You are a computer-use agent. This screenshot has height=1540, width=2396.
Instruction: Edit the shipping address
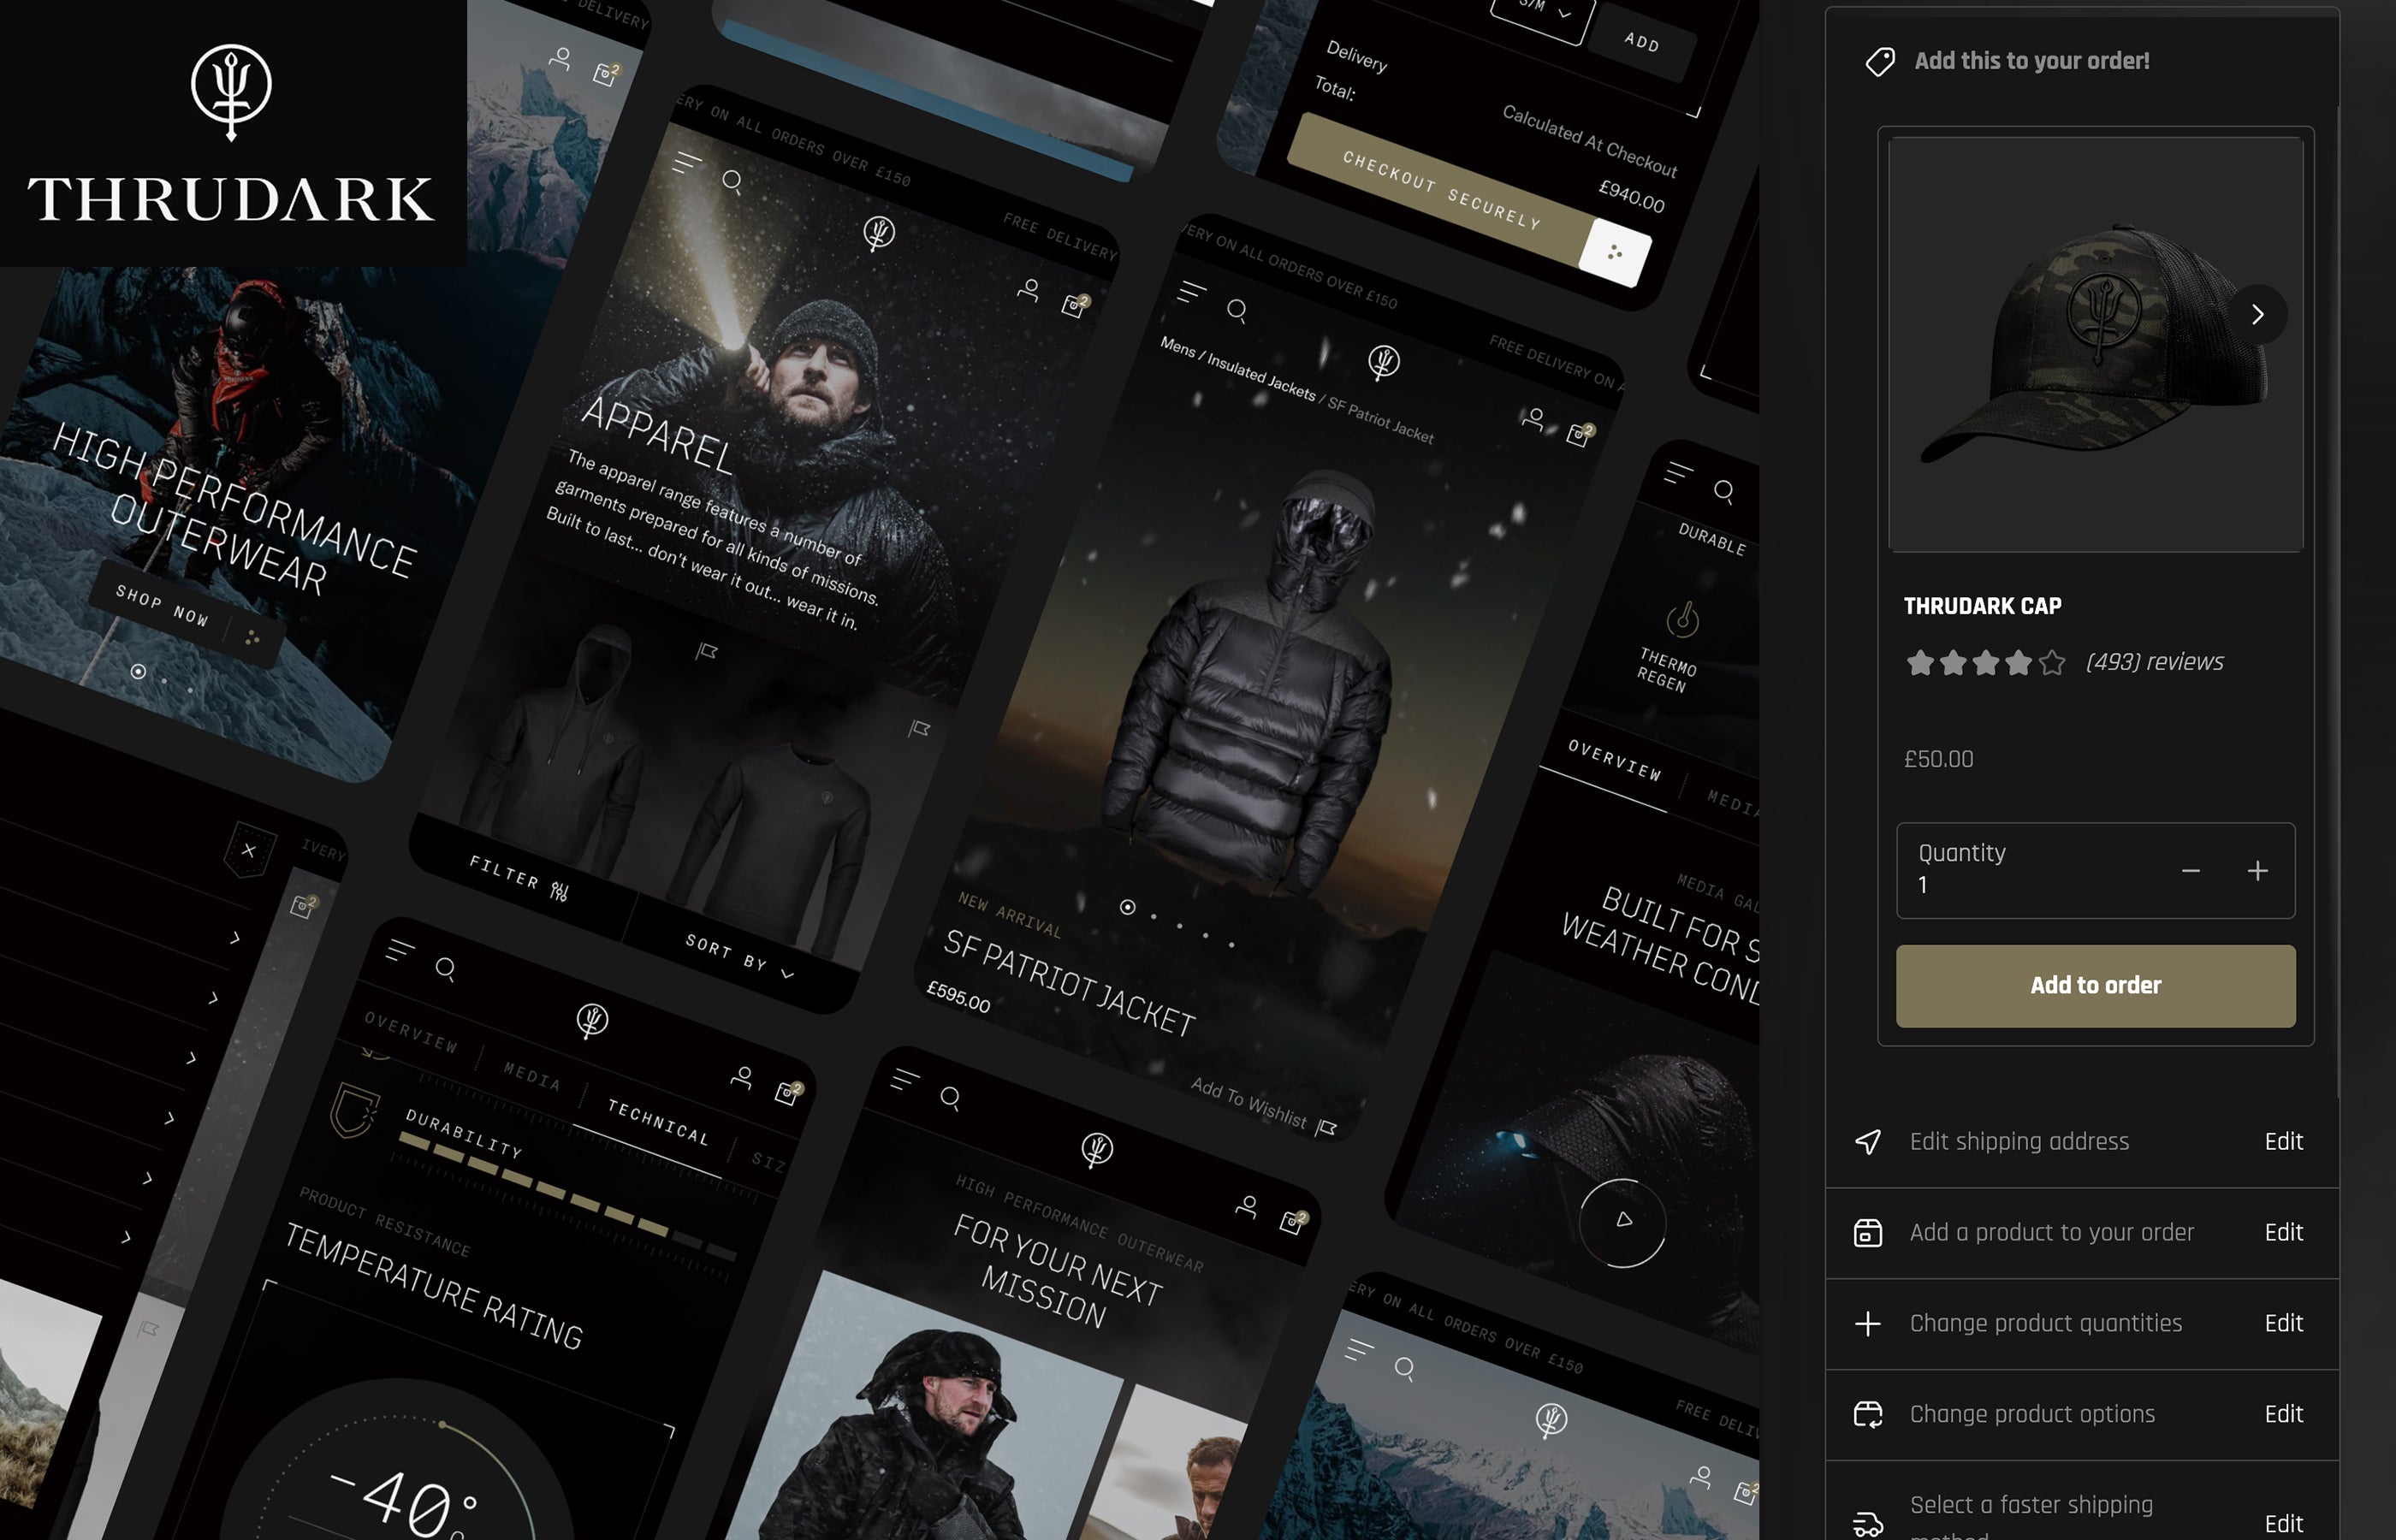point(2283,1142)
